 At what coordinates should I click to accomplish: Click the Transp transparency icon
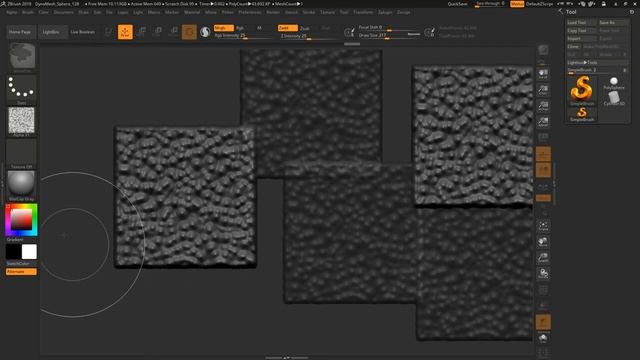(543, 306)
